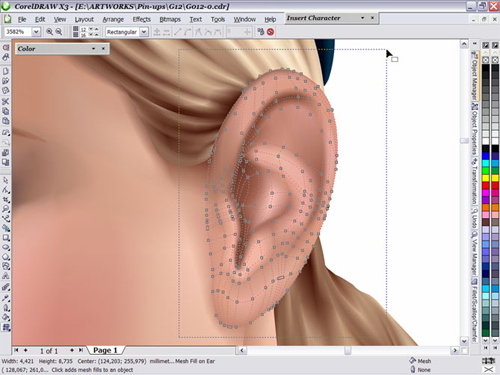Click the Delete Nodes minus icon

coord(166,32)
